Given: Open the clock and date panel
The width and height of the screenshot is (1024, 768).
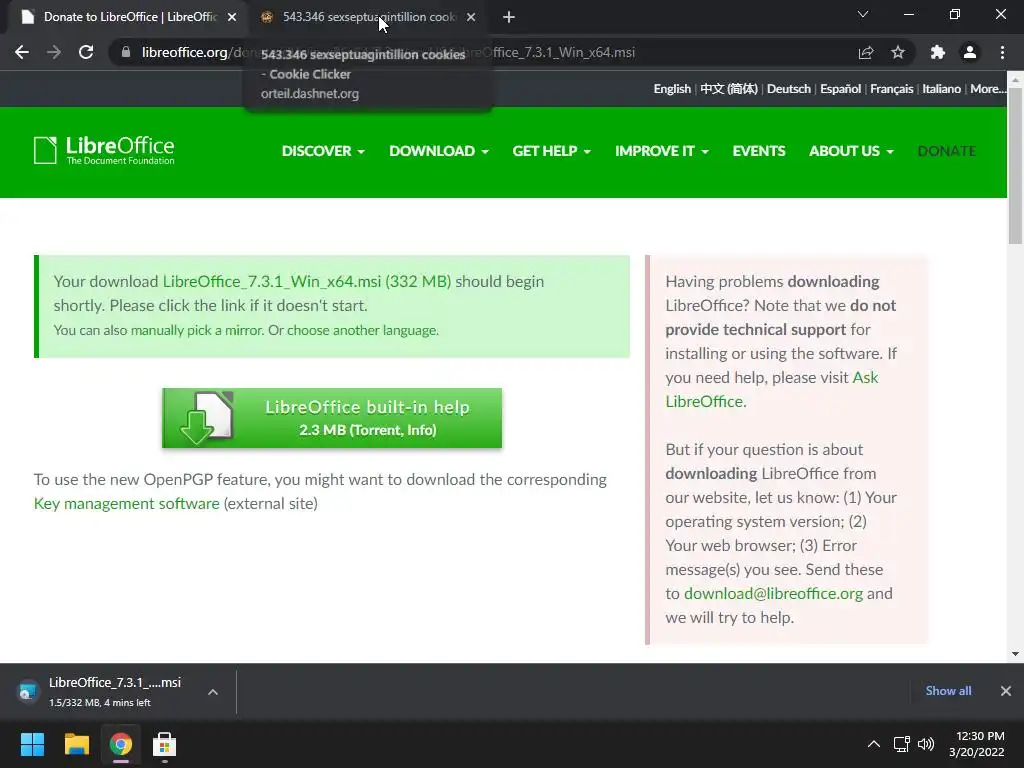Looking at the screenshot, I should [x=977, y=744].
